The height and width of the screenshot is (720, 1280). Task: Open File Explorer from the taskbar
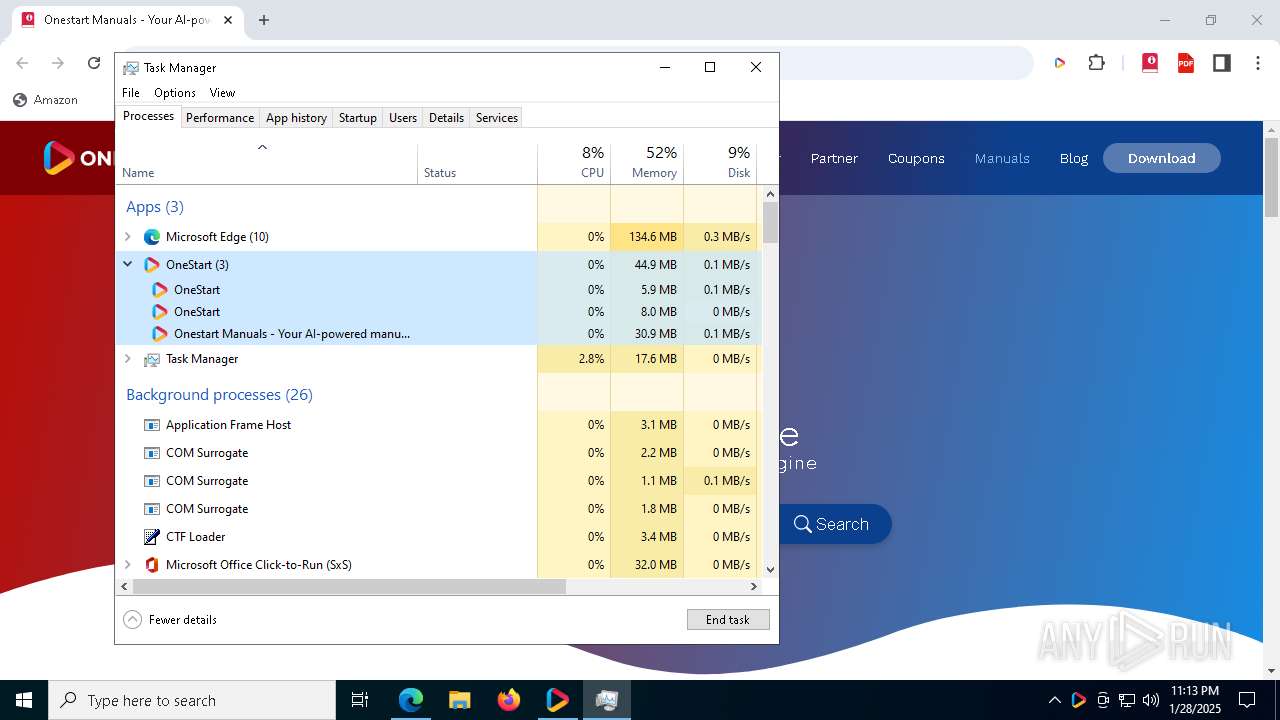click(459, 700)
